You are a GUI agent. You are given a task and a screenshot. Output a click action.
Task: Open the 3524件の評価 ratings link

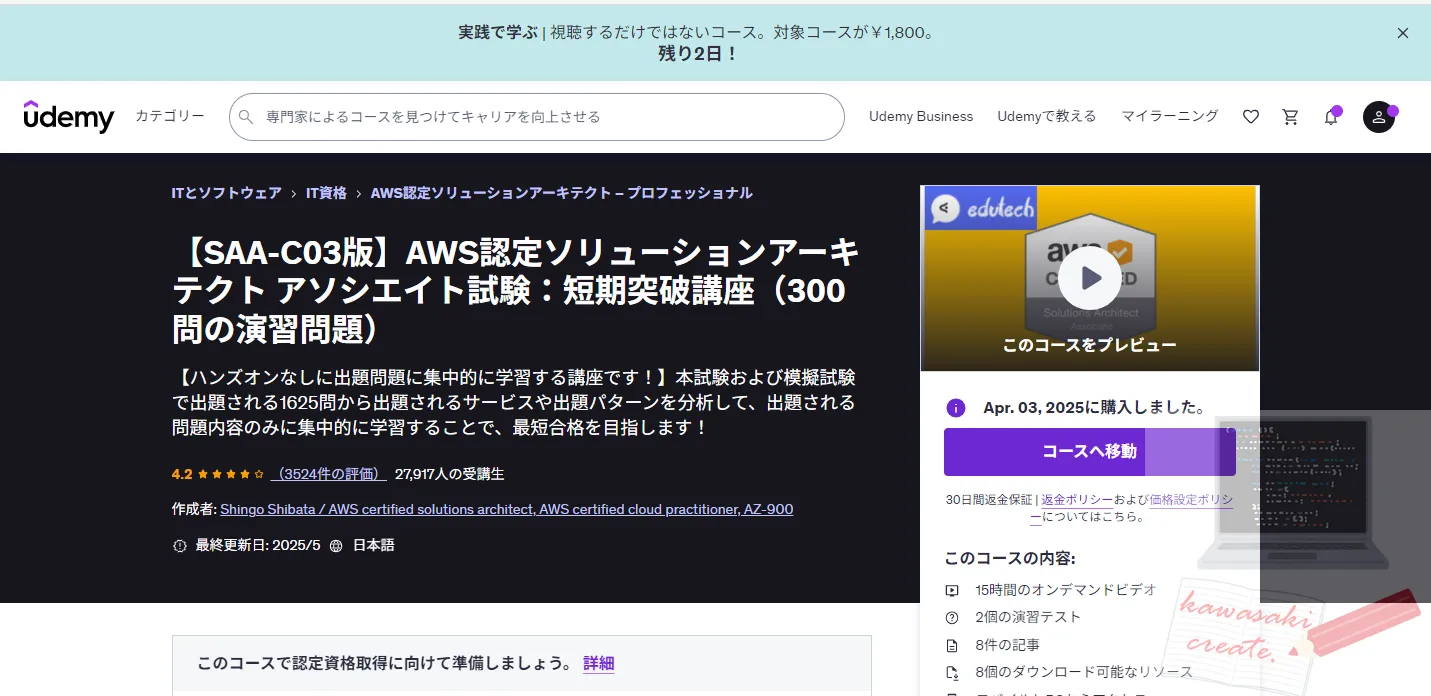click(327, 474)
